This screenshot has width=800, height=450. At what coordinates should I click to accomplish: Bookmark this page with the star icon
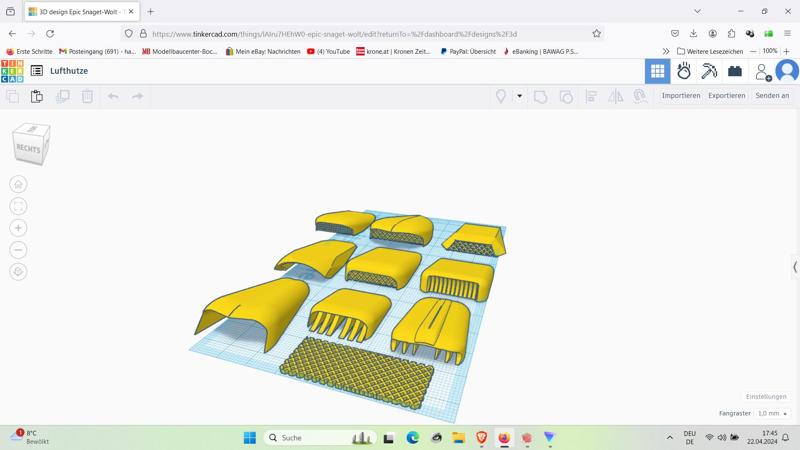pos(596,34)
